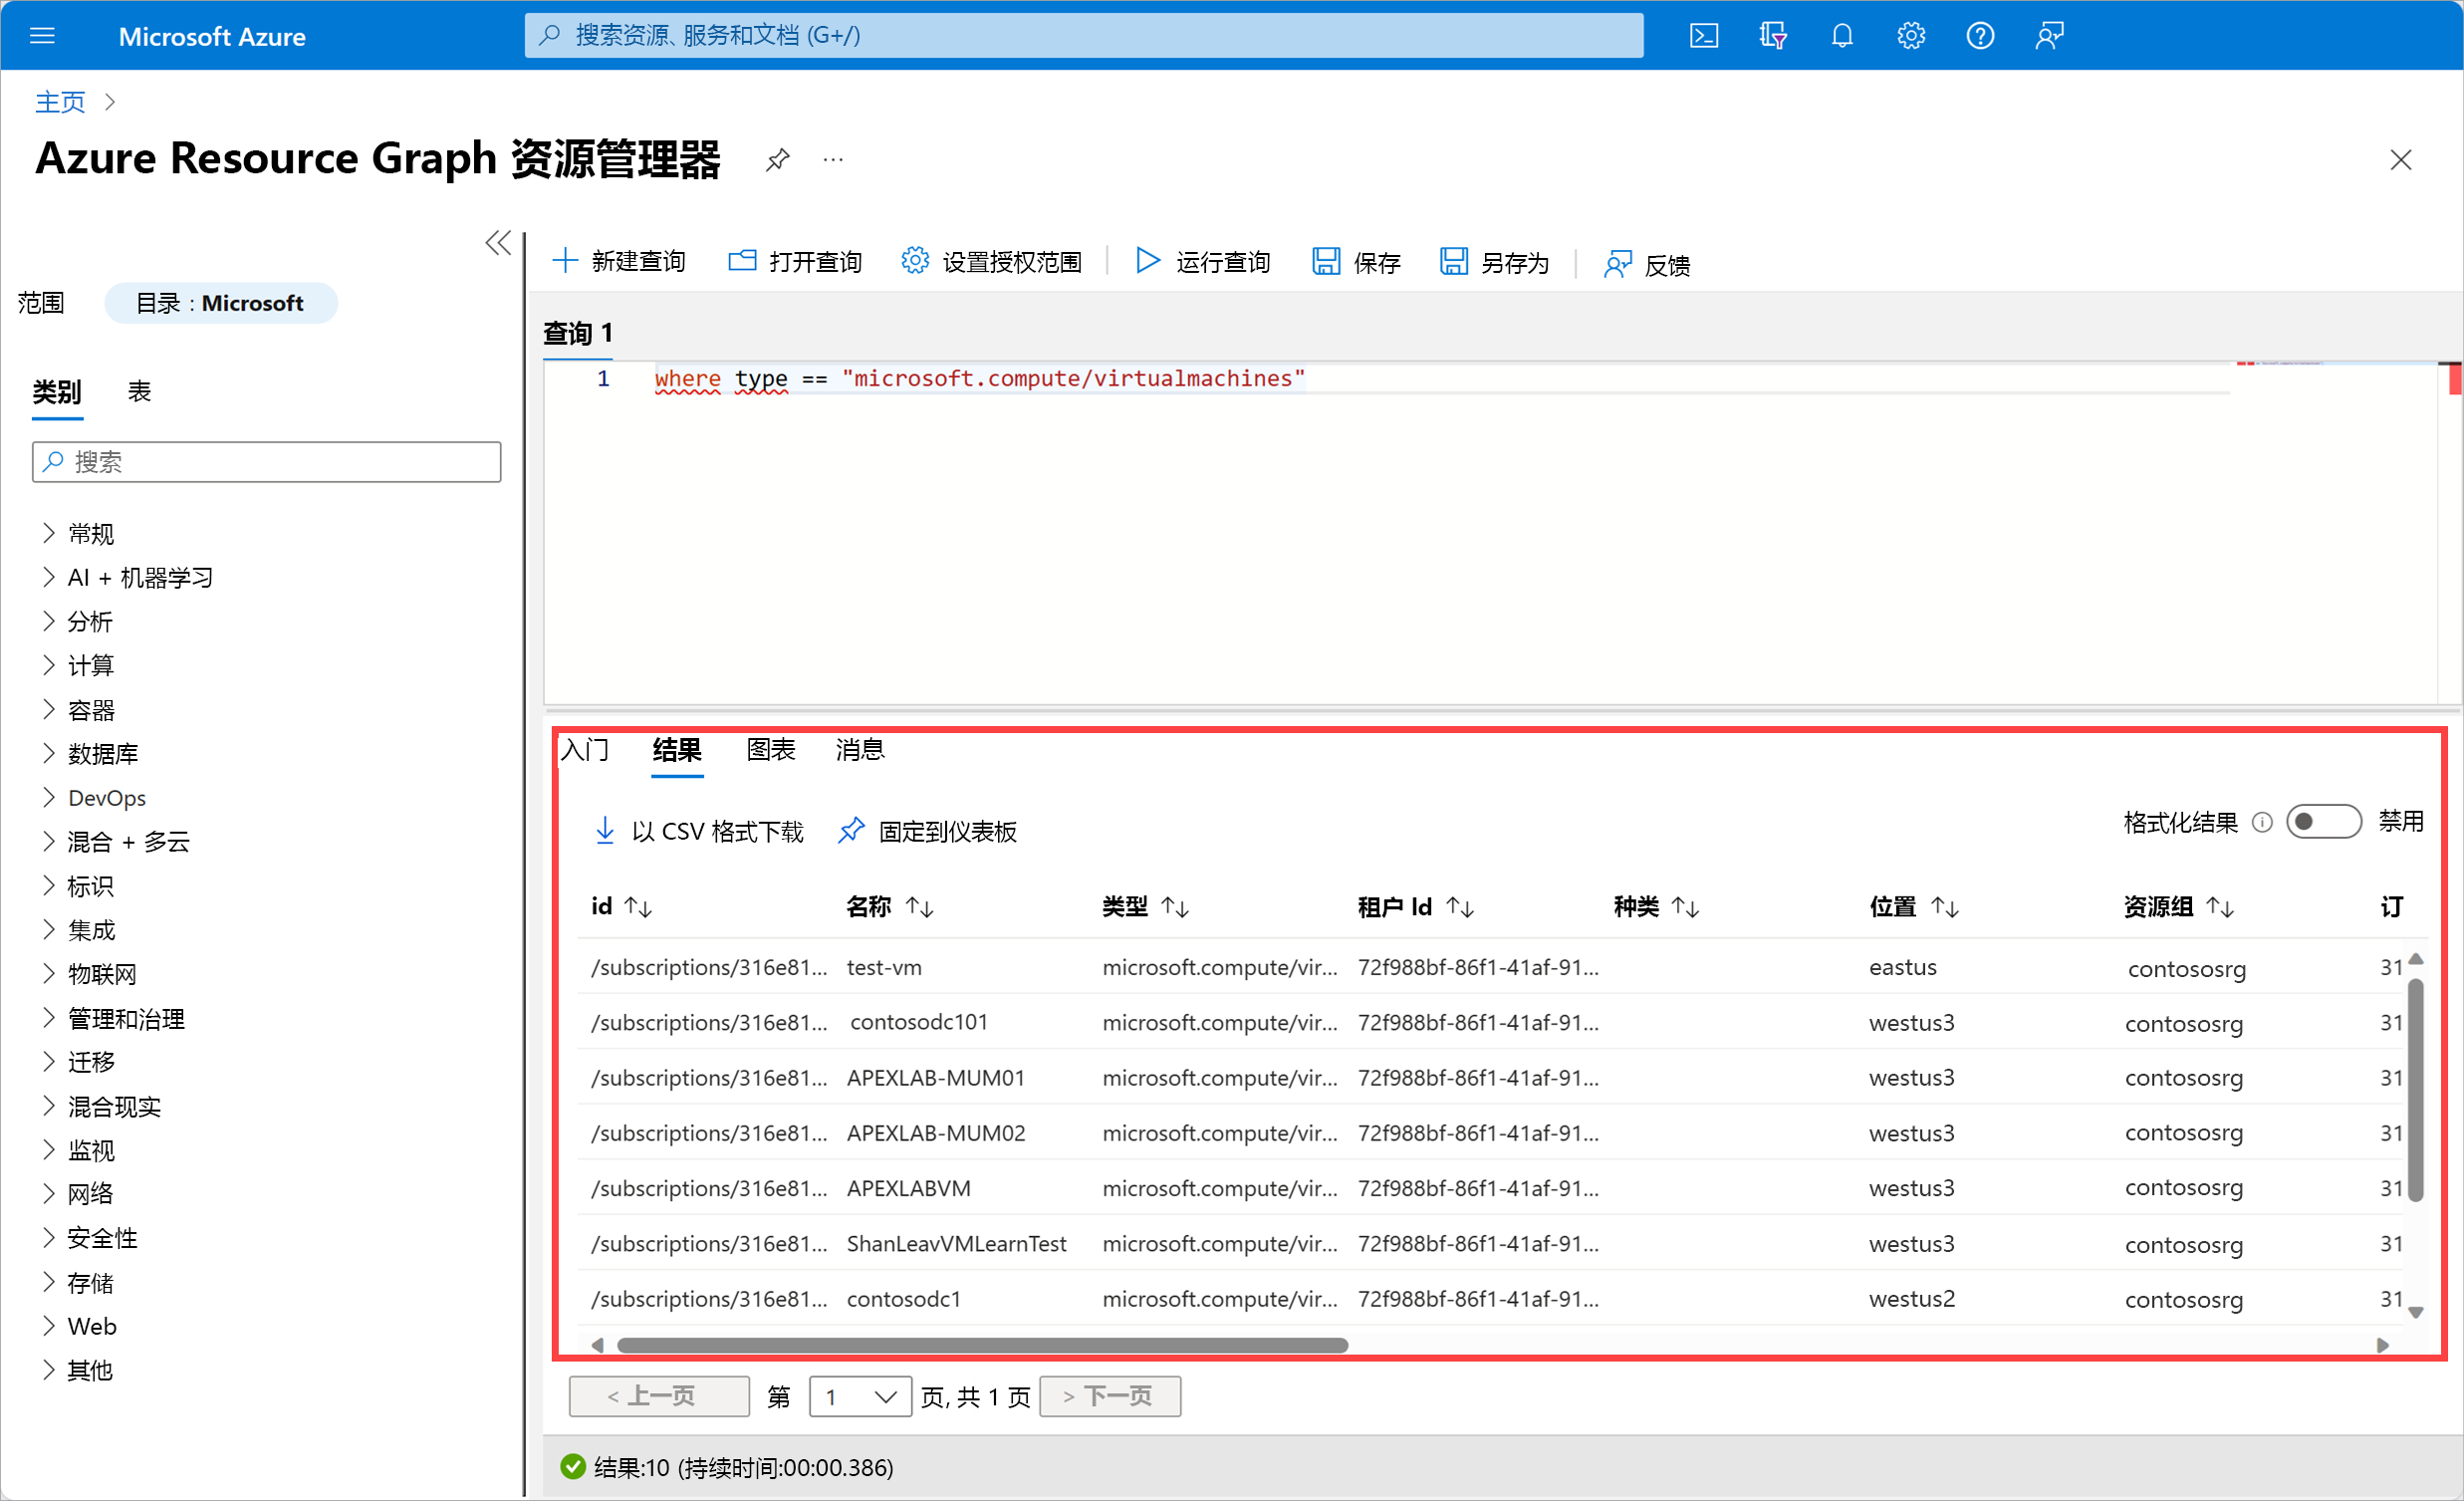Open the hamburger portal menu
The height and width of the screenshot is (1501, 2464).
coord(42,36)
